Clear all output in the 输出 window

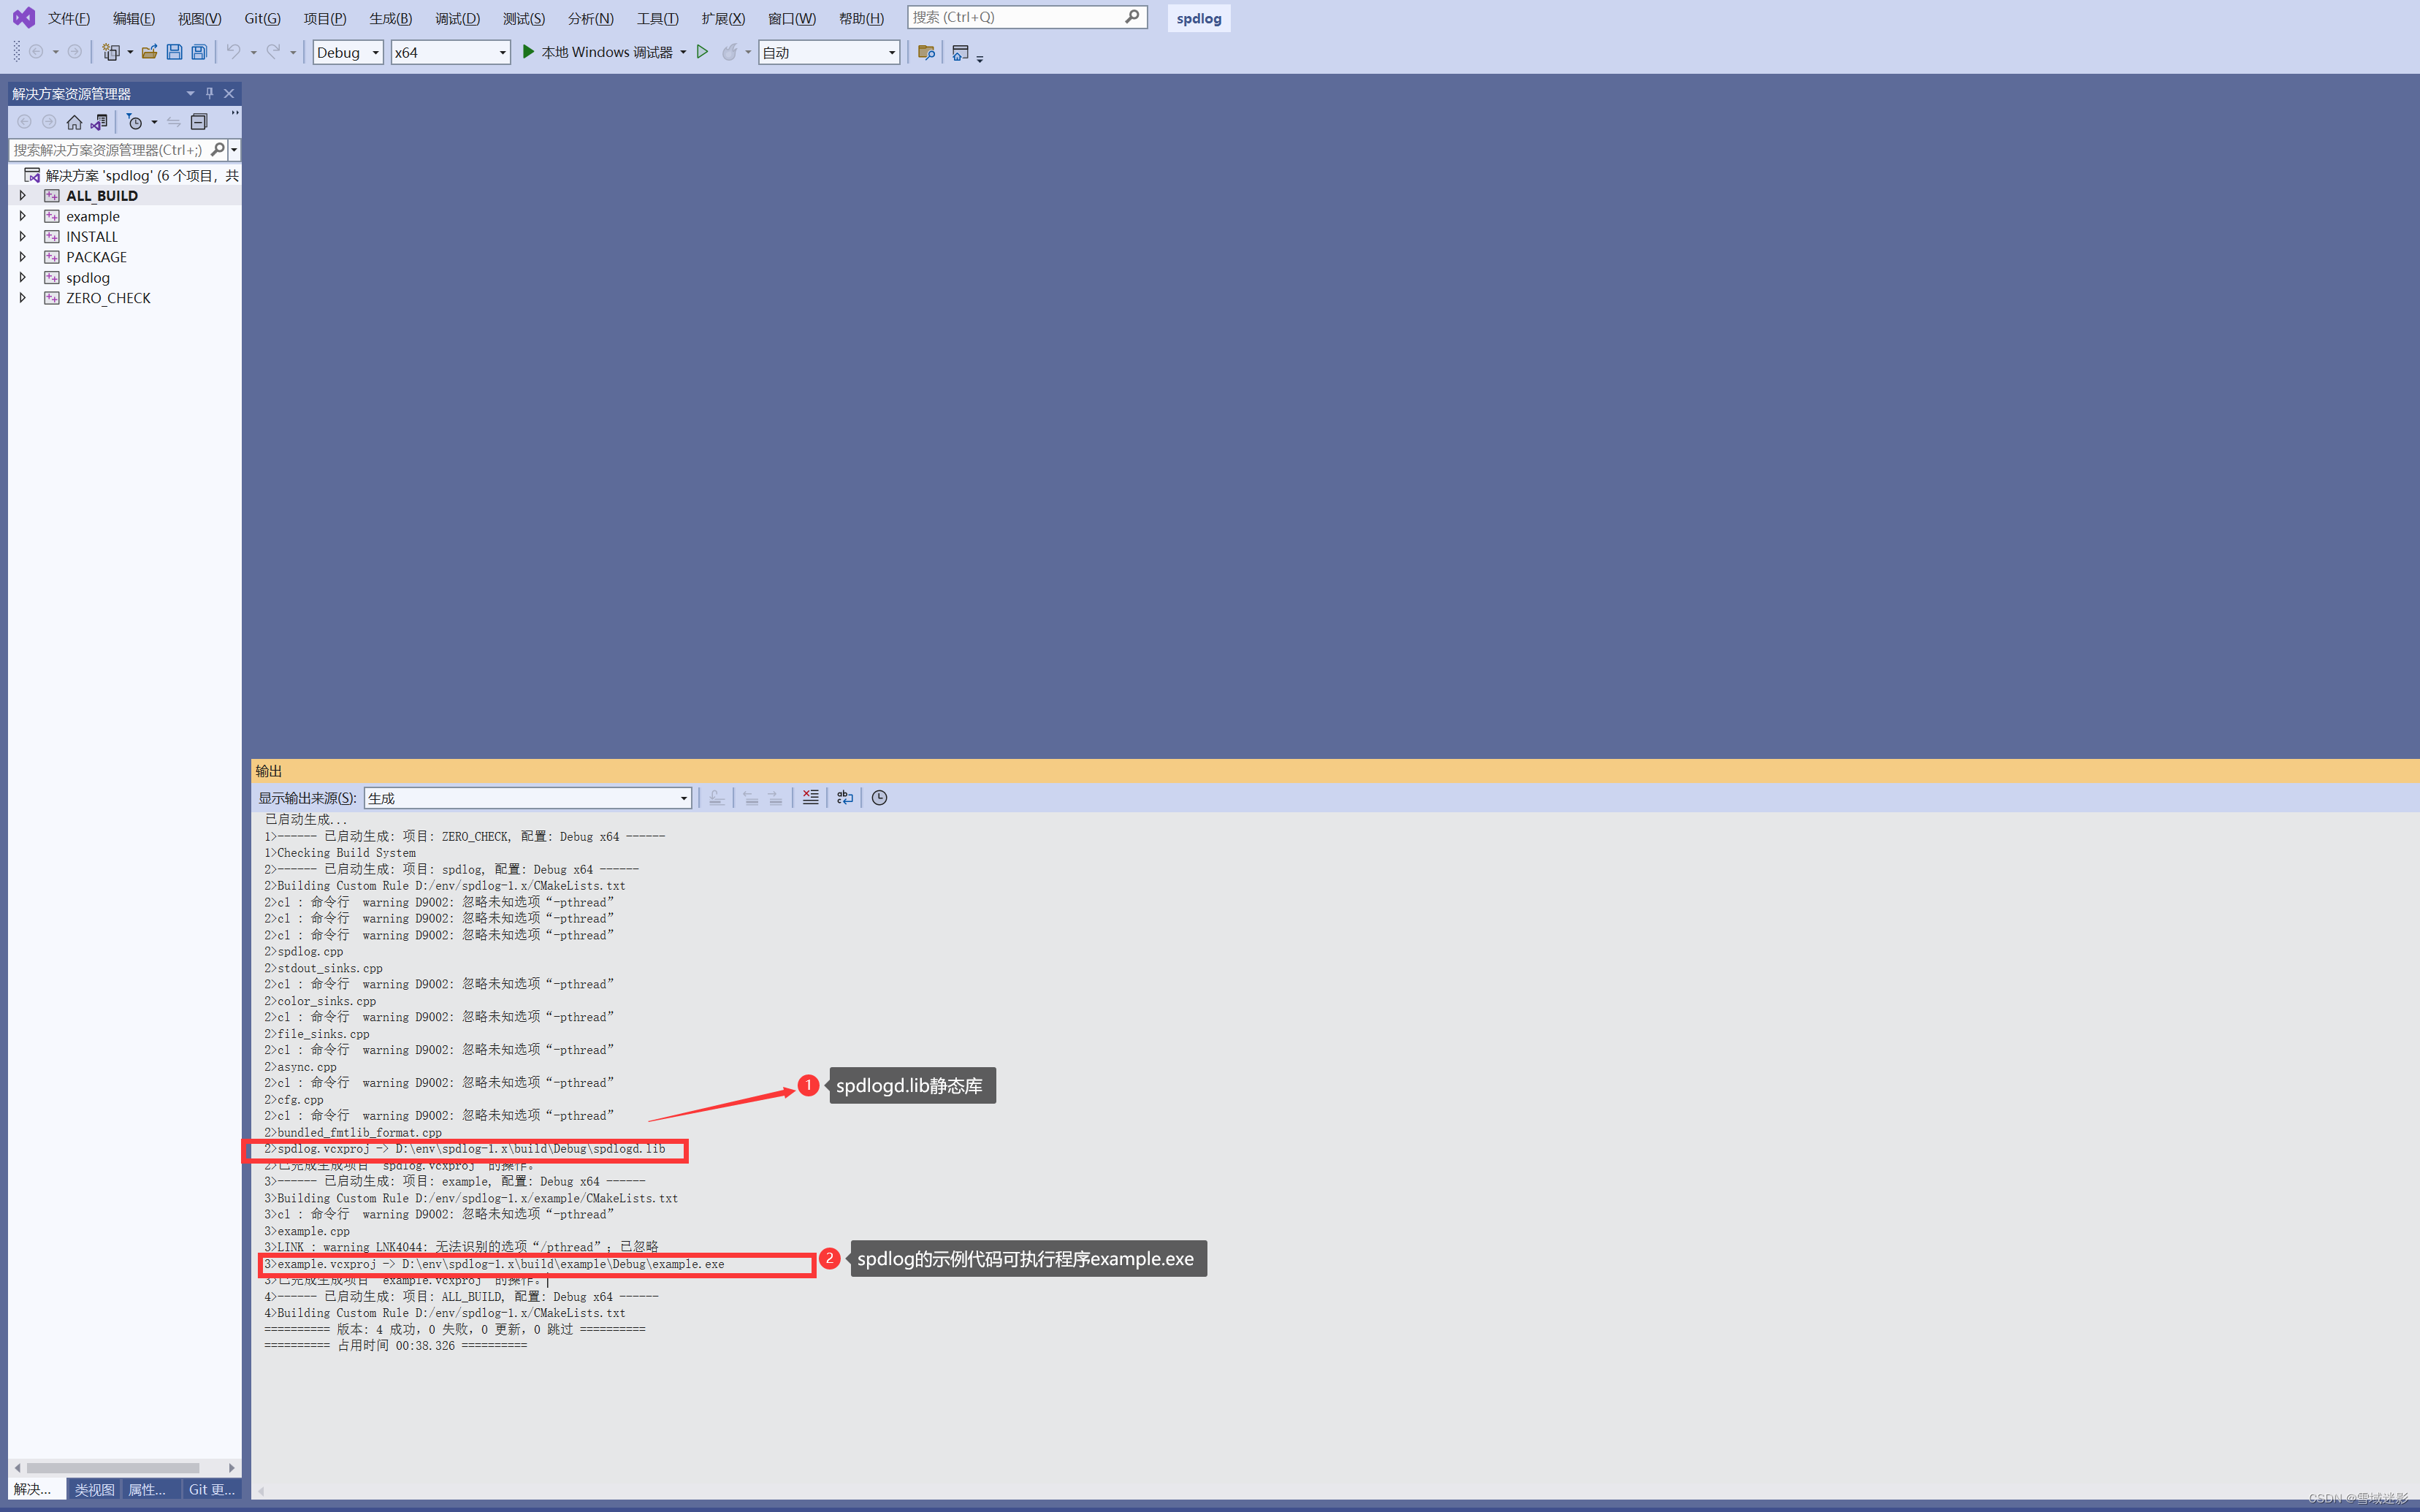(x=810, y=797)
